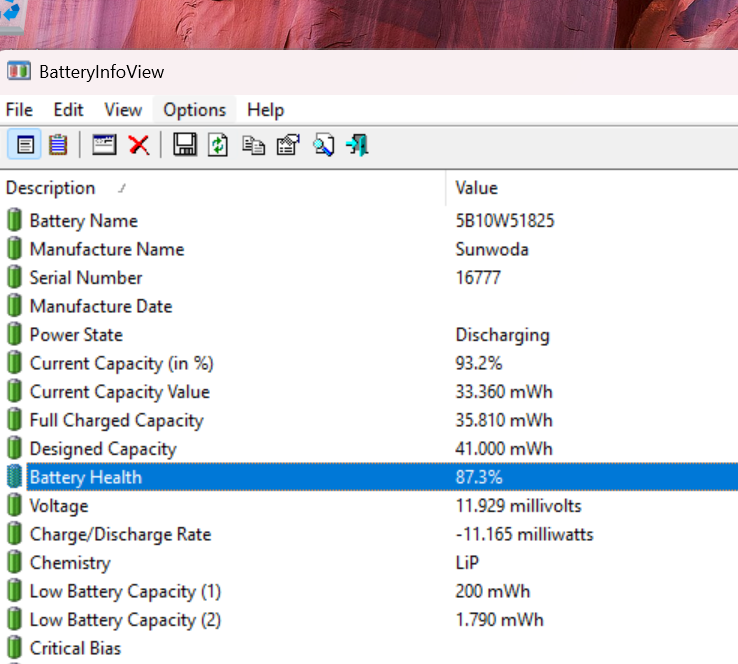Sort by the Description column header
Image resolution: width=738 pixels, height=664 pixels.
[50, 188]
